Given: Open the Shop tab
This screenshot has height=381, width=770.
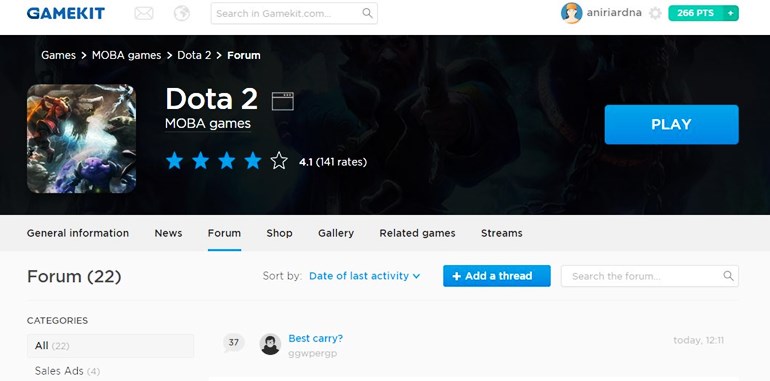Looking at the screenshot, I should 279,233.
